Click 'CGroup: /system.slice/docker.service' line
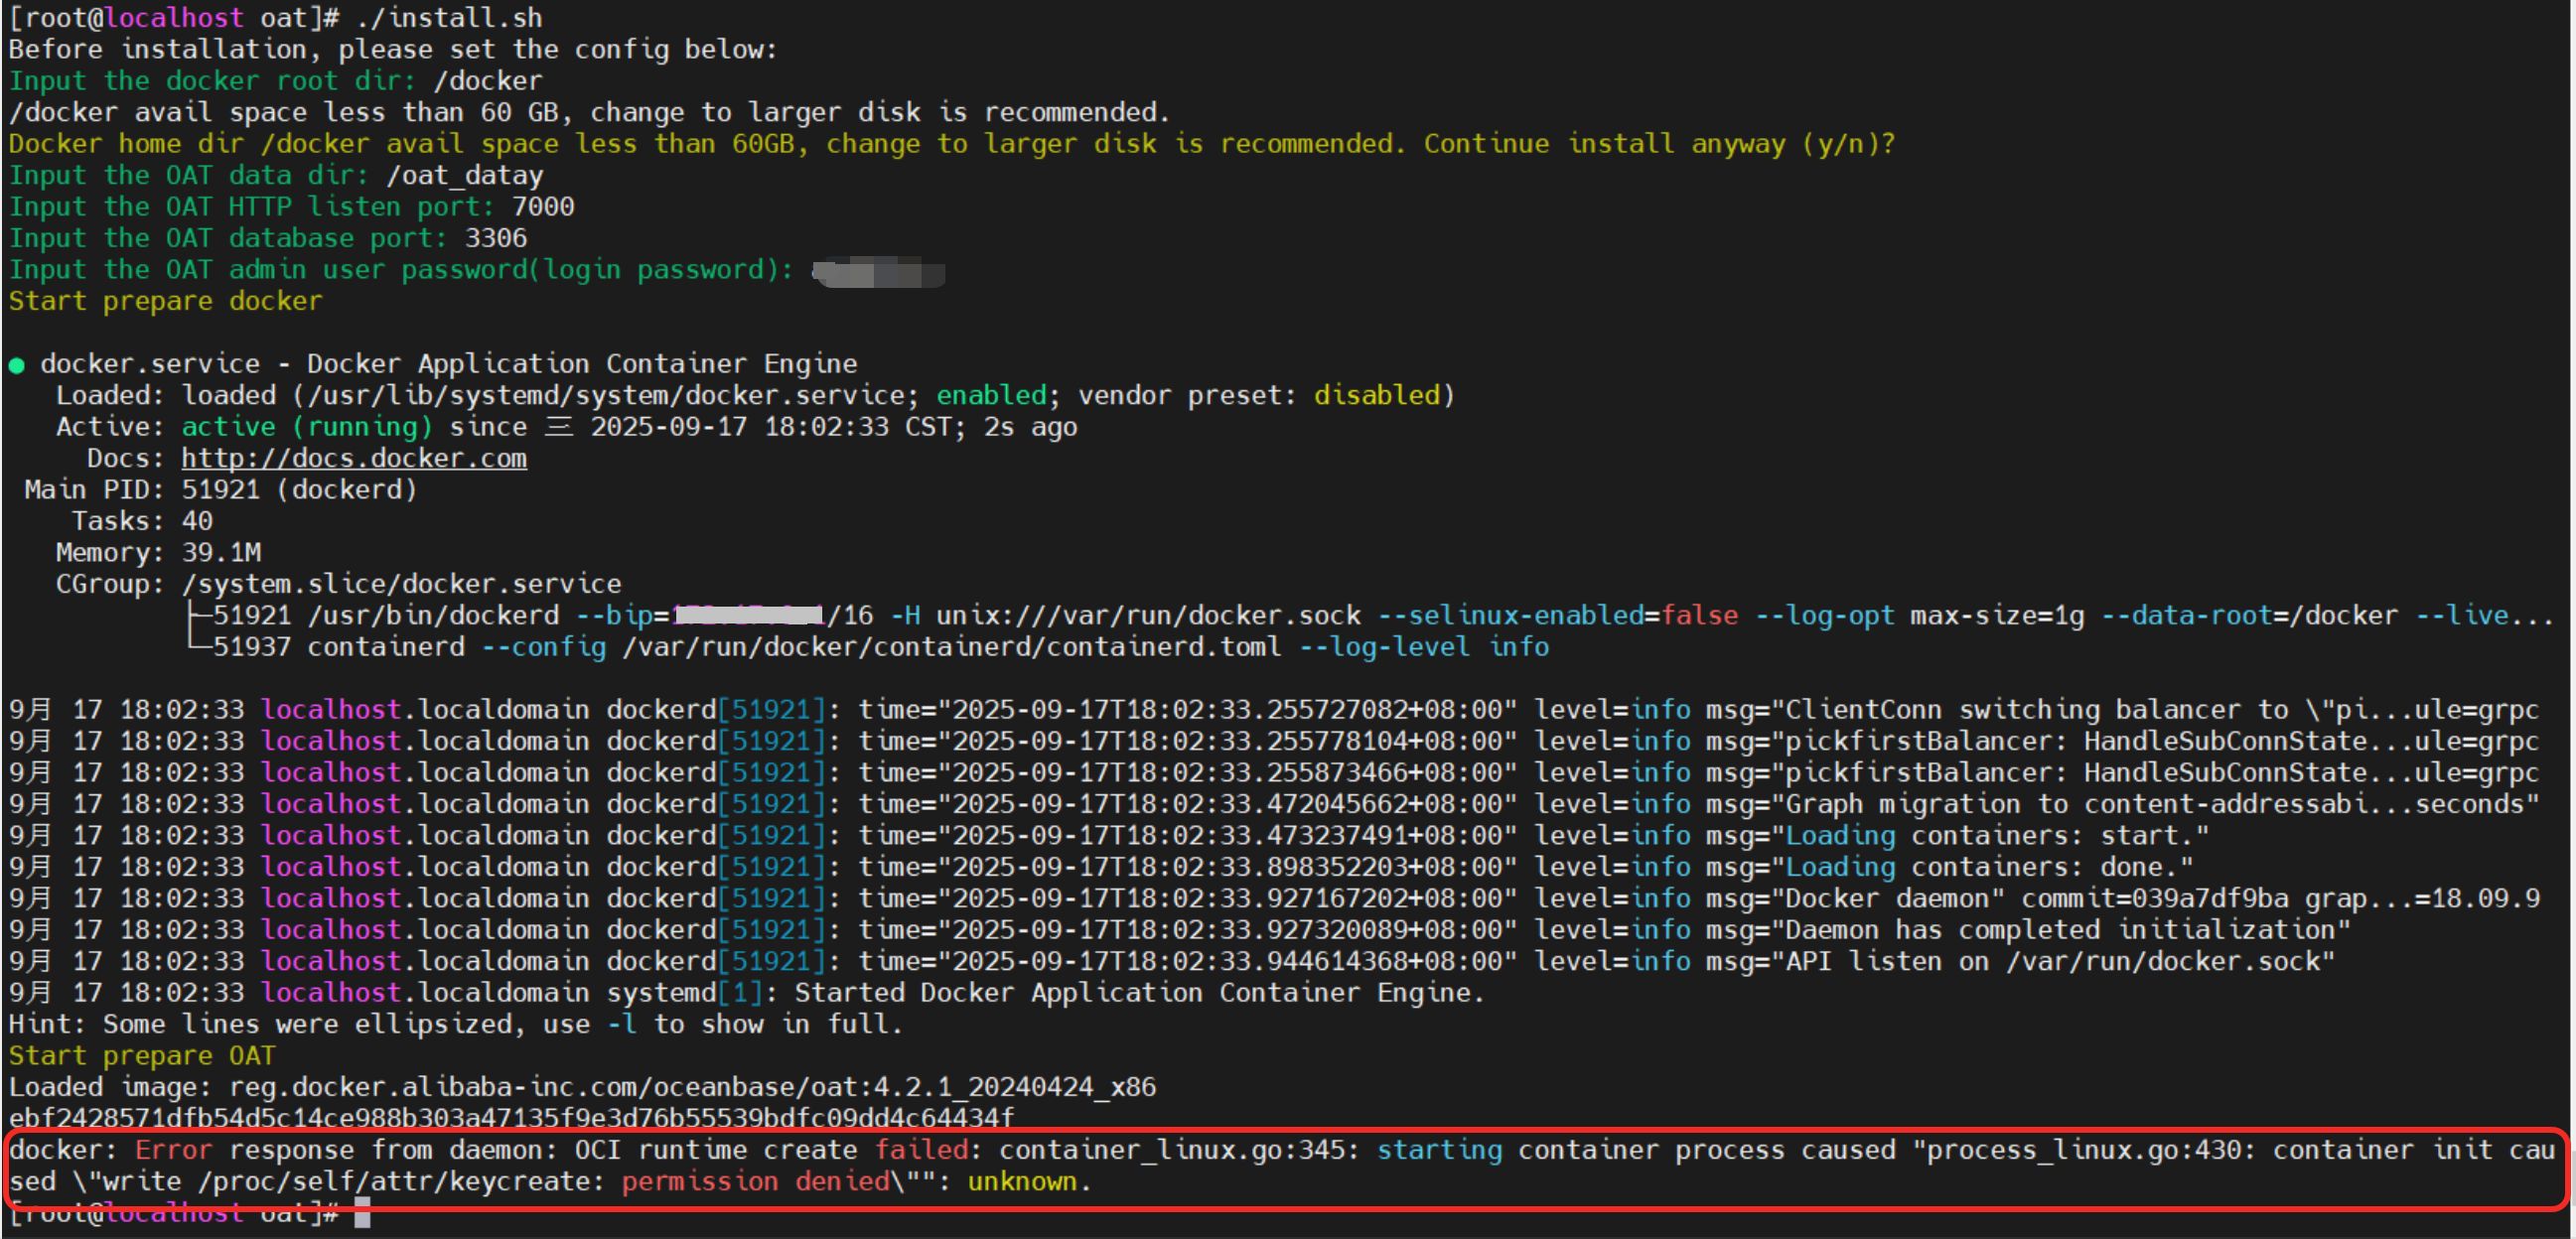The width and height of the screenshot is (2576, 1239). (338, 584)
